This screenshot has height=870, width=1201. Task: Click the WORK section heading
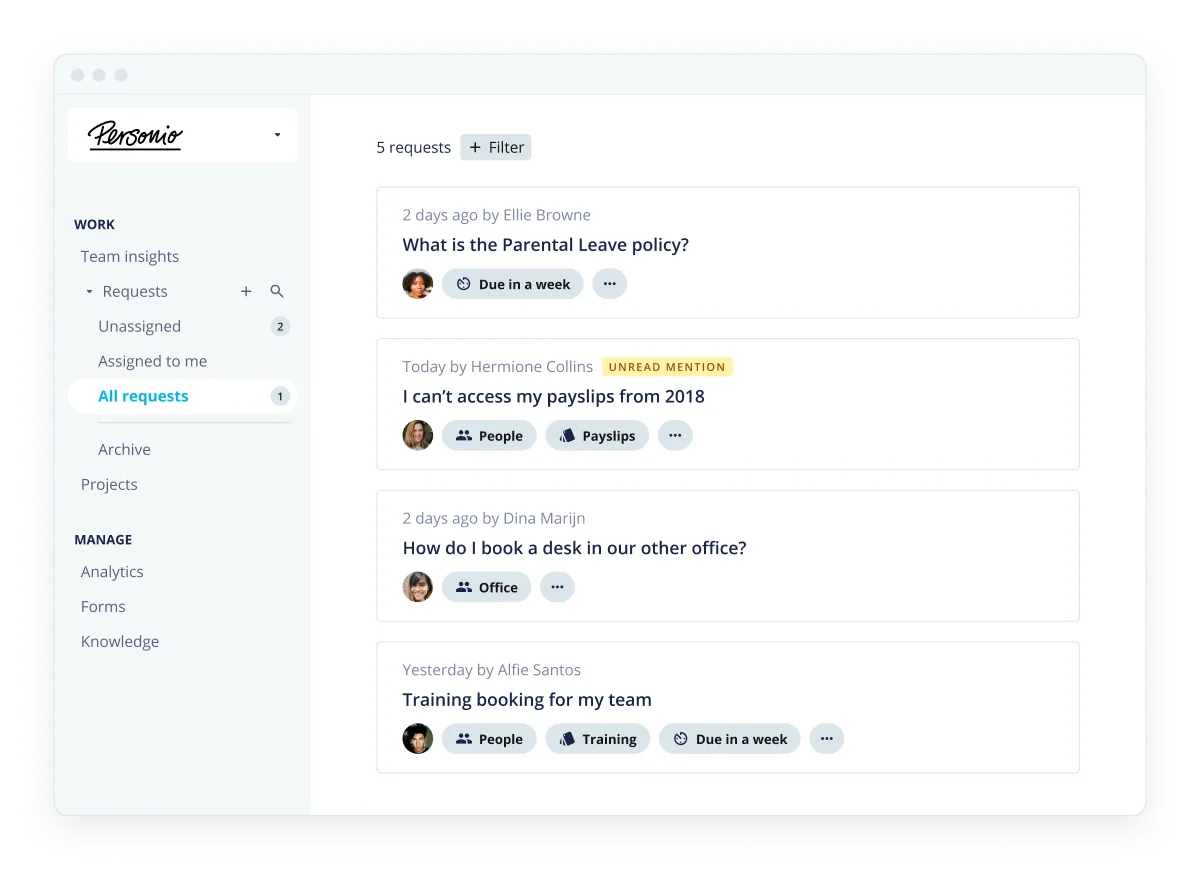pyautogui.click(x=94, y=224)
